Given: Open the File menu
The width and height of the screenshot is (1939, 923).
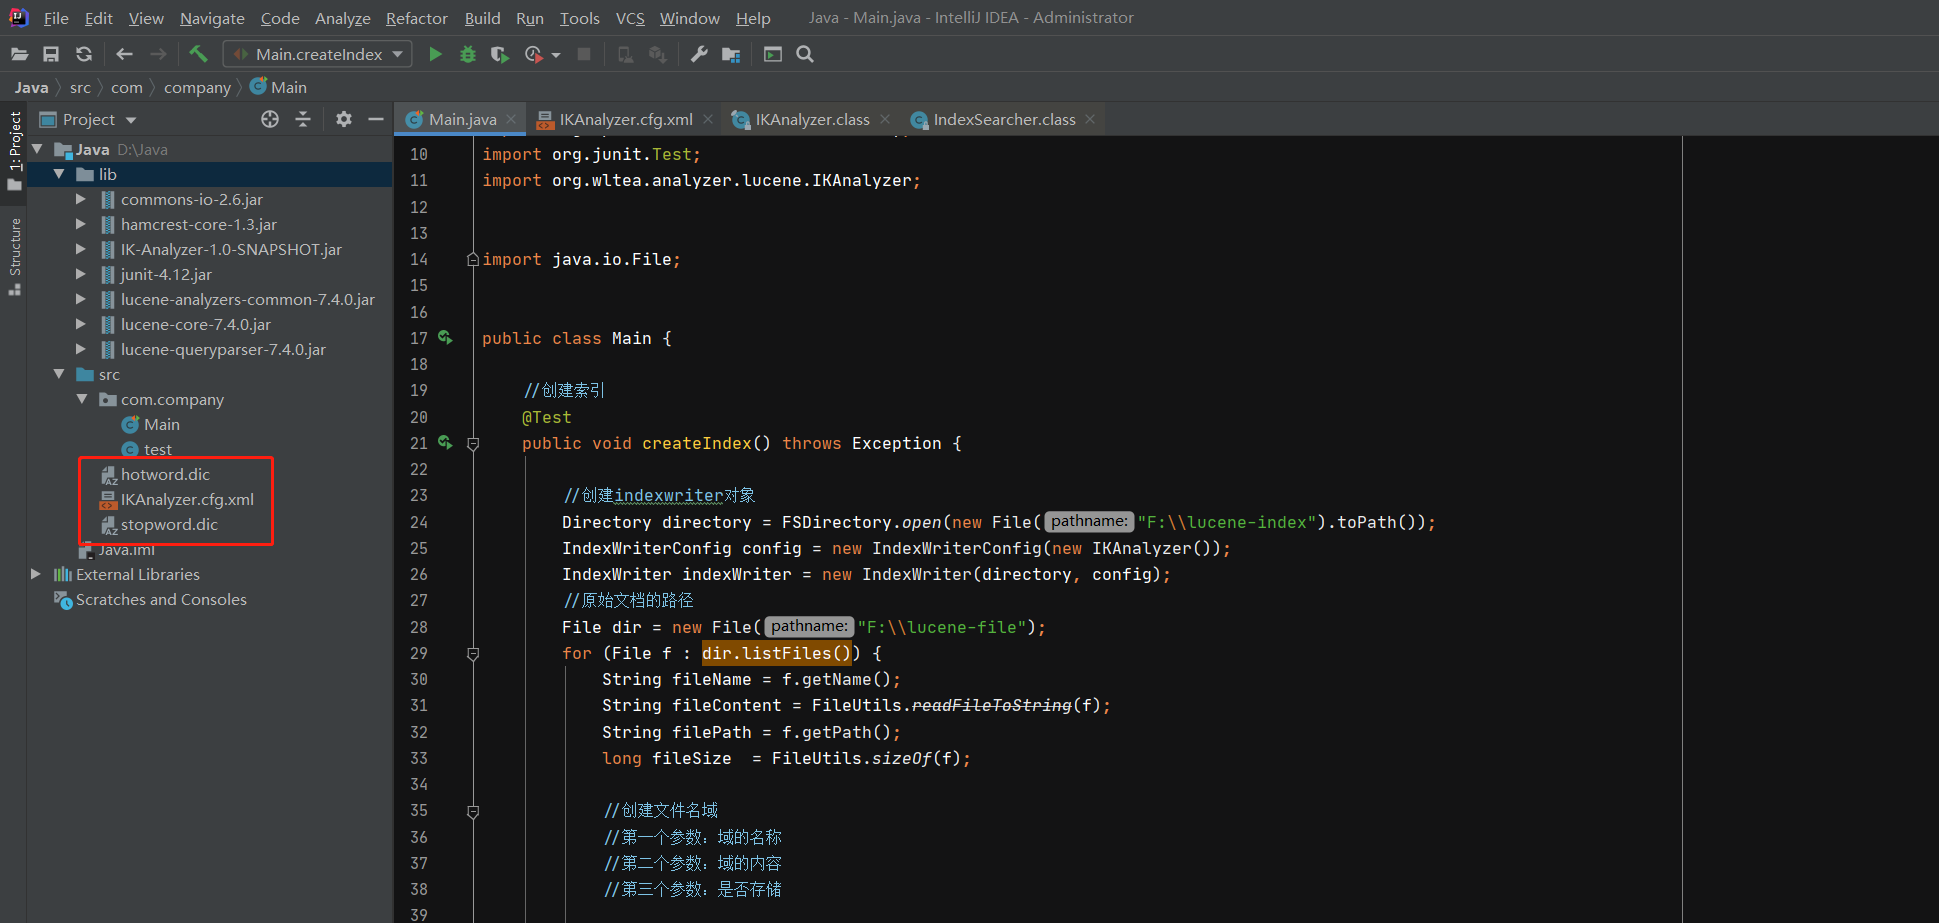Looking at the screenshot, I should [56, 18].
